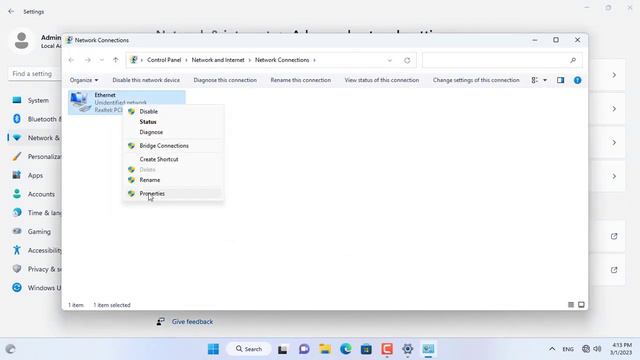Focus Find a setting search field

(35, 74)
